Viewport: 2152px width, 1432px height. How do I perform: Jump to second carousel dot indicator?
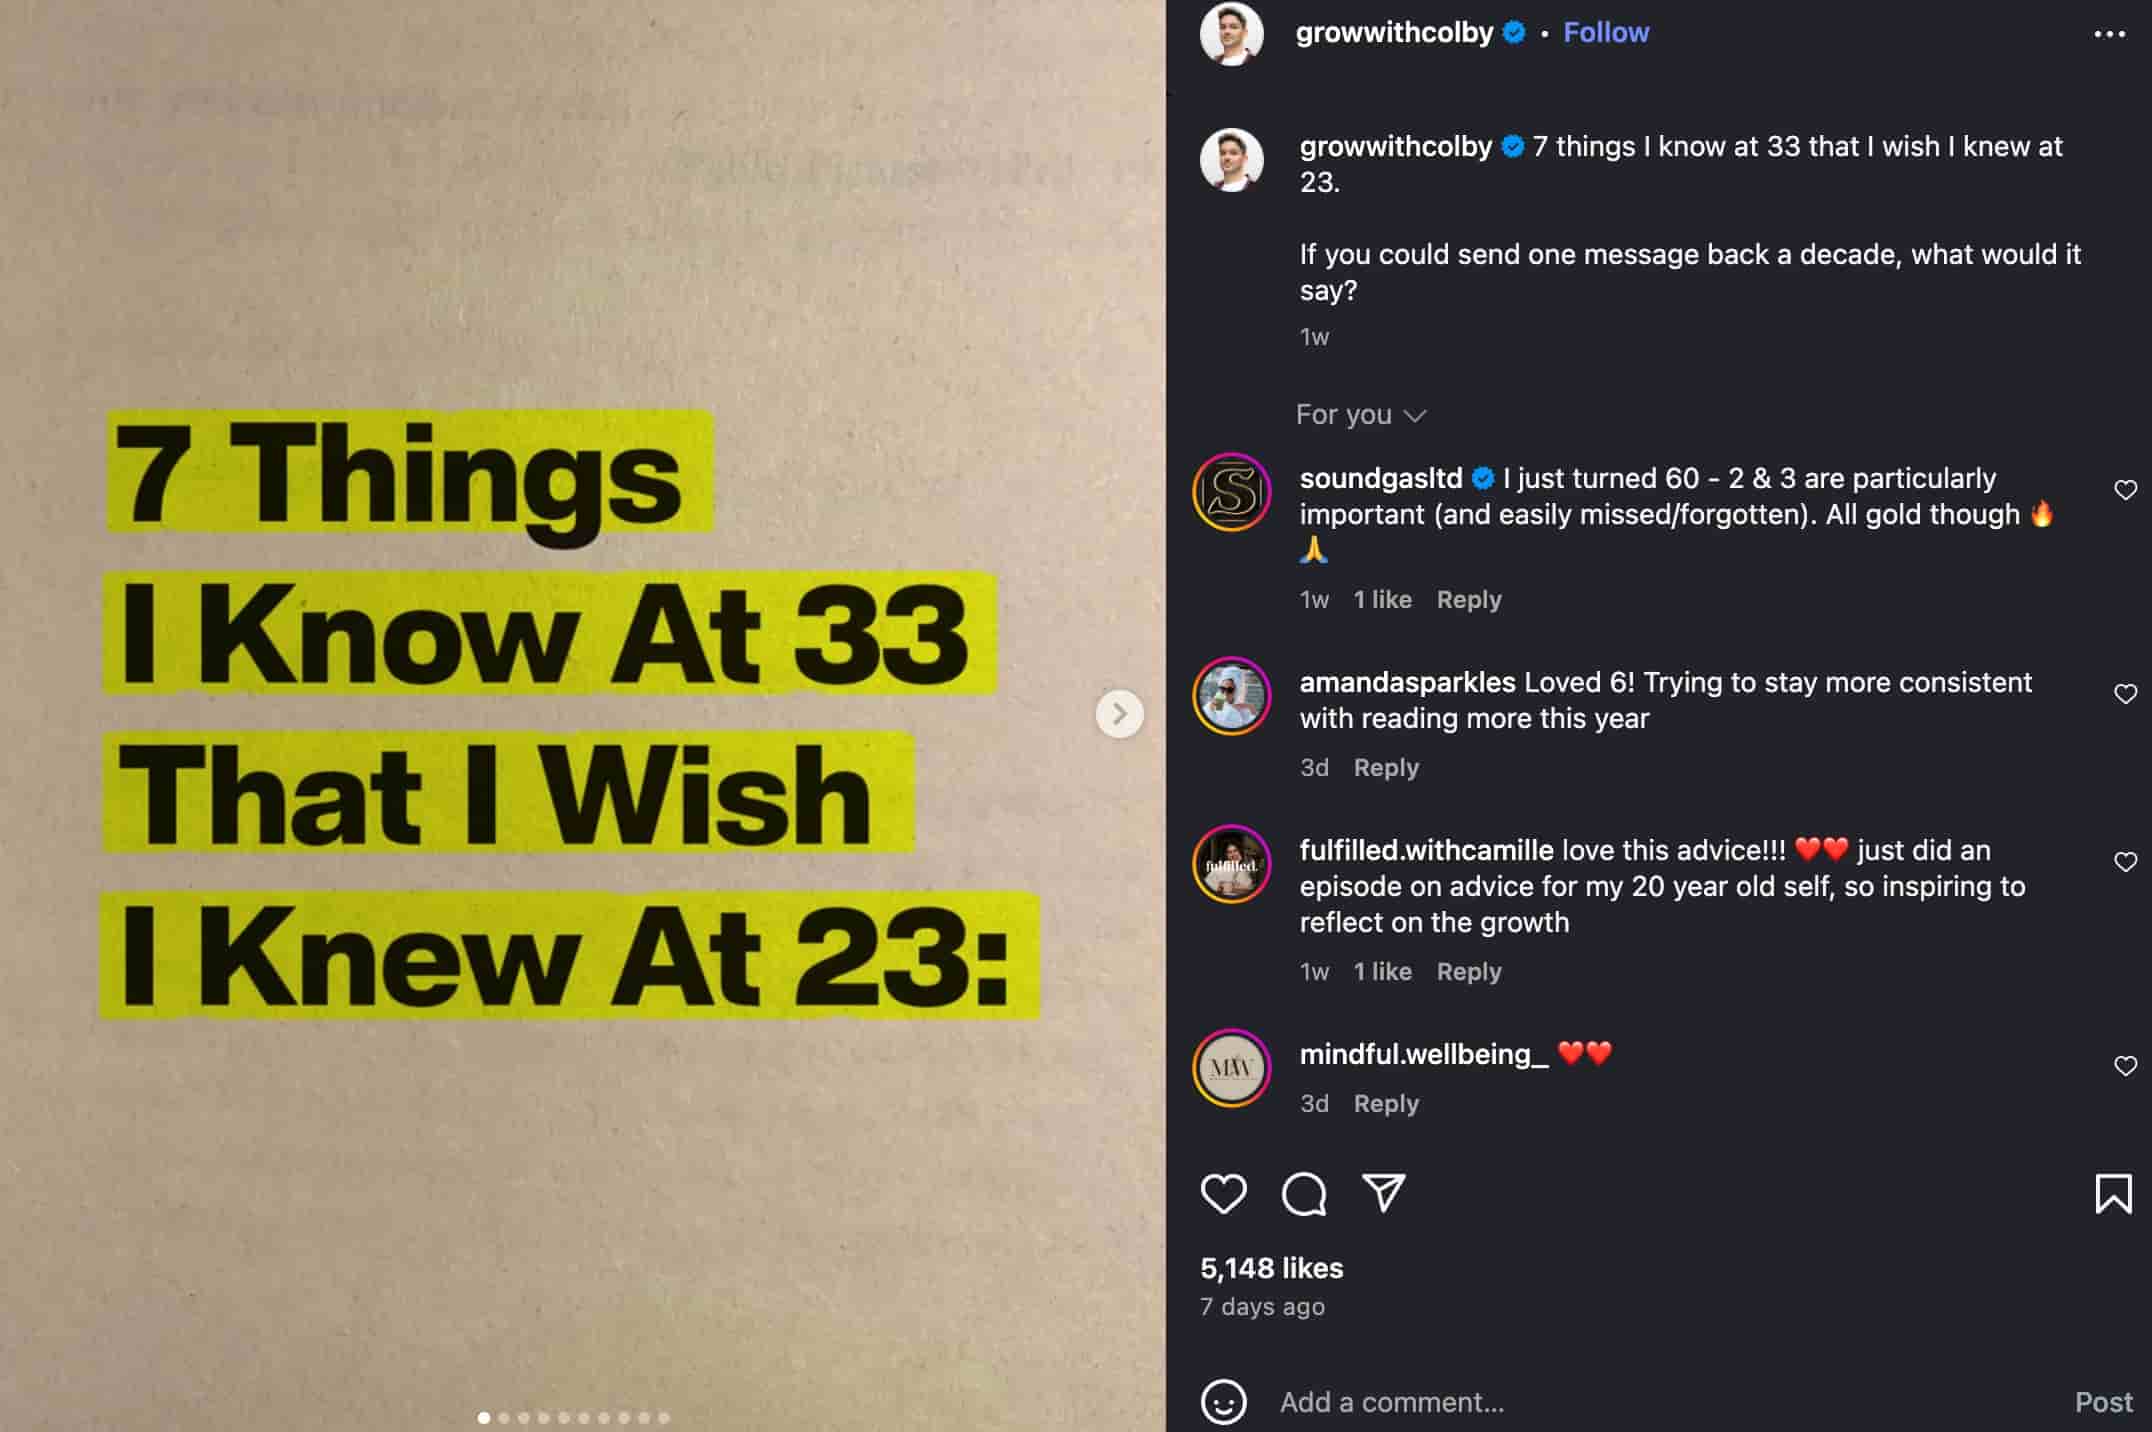click(504, 1418)
